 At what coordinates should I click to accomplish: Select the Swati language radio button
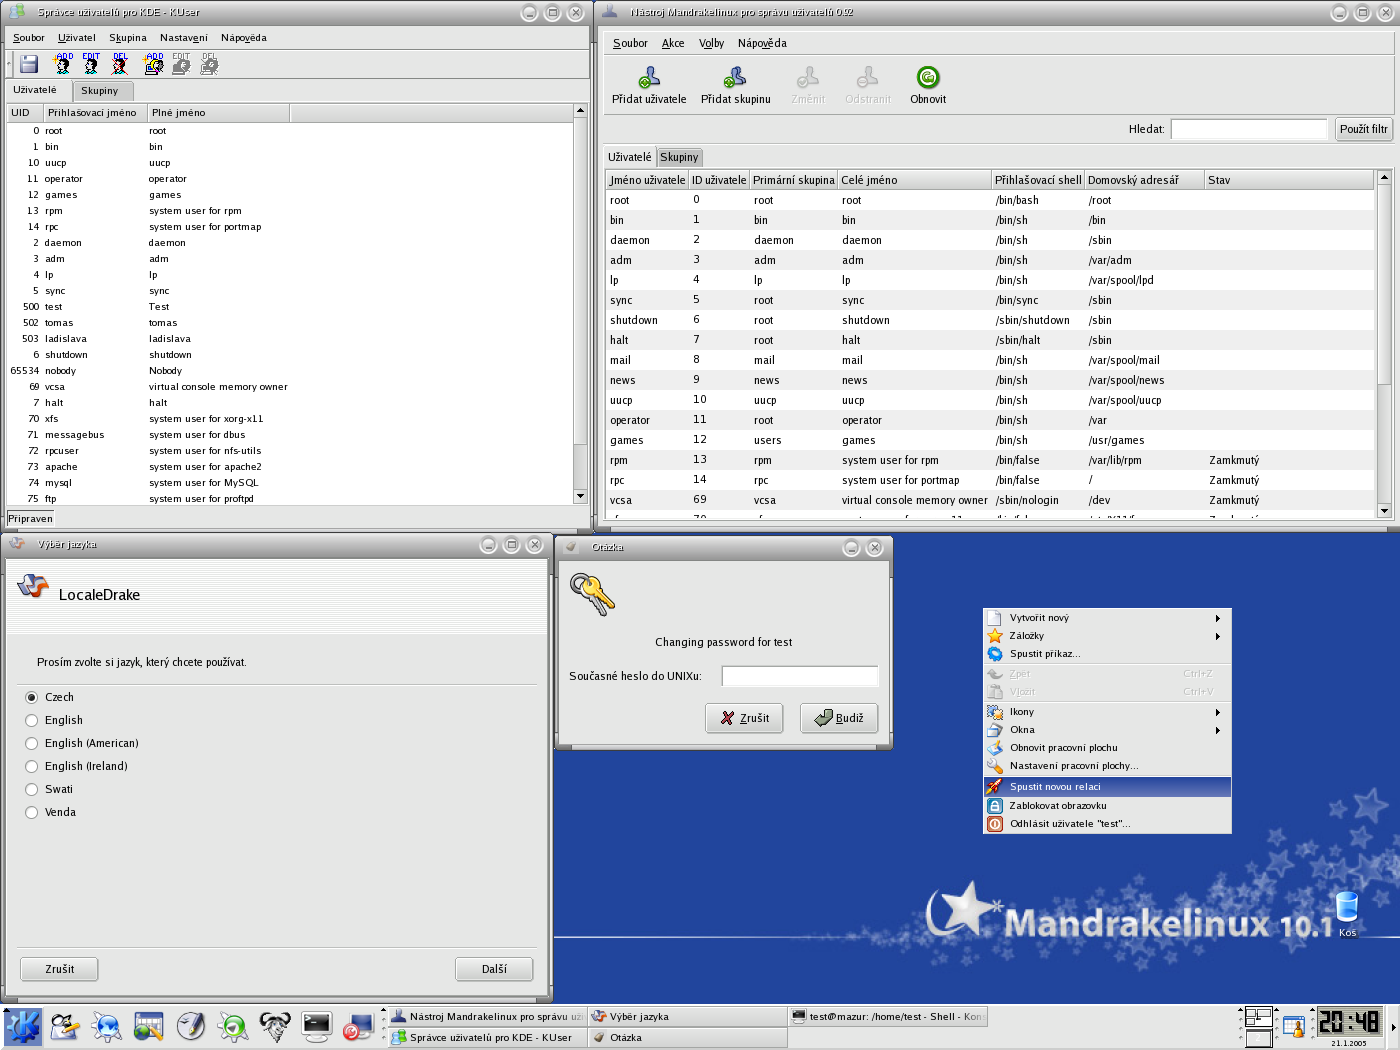point(32,789)
